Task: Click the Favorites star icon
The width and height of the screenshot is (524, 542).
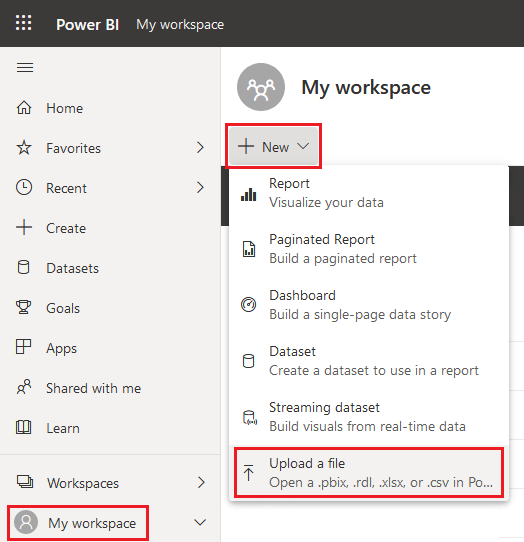Action: (x=24, y=148)
